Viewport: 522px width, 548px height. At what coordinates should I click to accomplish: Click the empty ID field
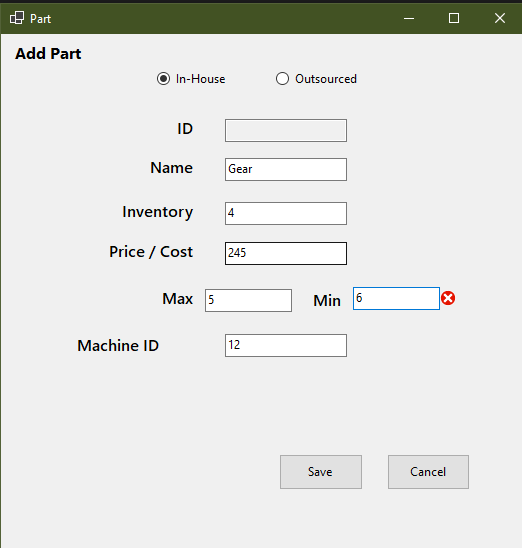[x=286, y=130]
